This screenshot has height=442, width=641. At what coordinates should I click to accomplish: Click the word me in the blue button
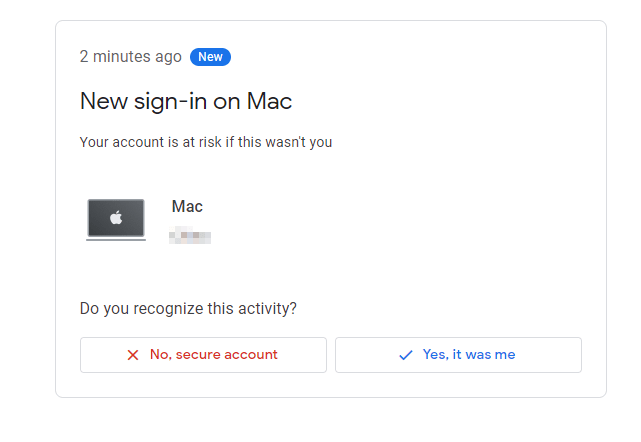pyautogui.click(x=505, y=354)
